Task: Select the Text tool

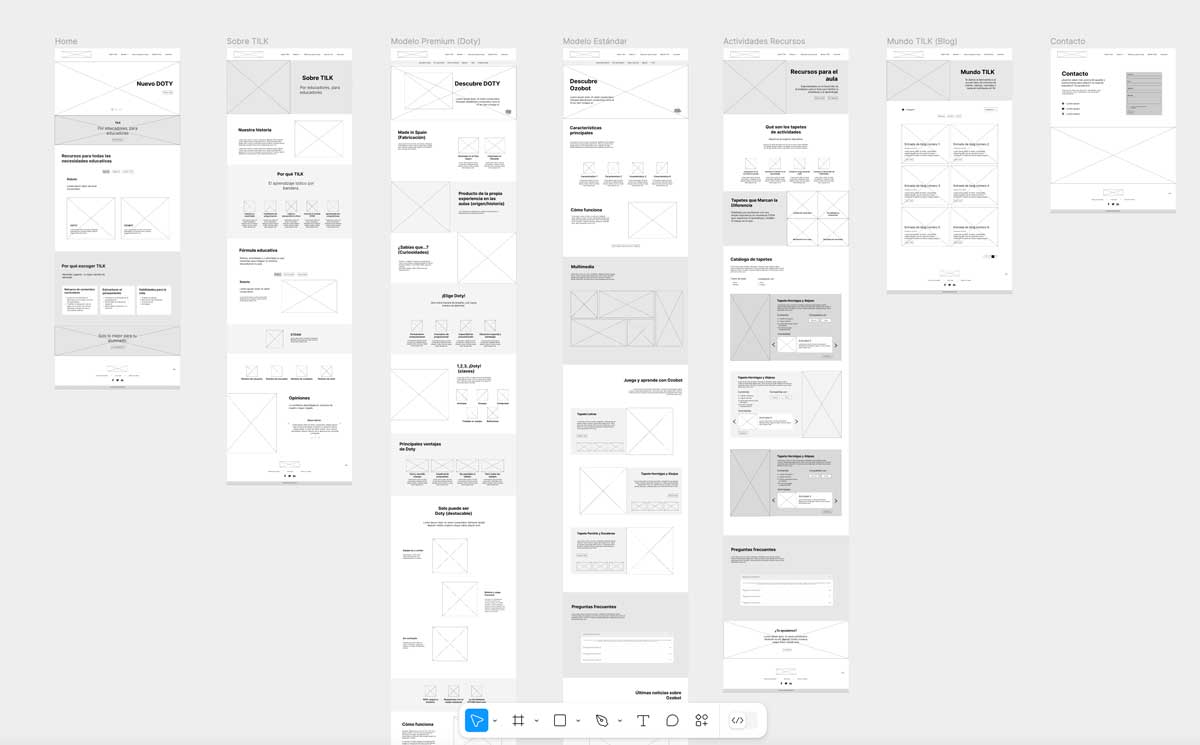Action: point(643,720)
